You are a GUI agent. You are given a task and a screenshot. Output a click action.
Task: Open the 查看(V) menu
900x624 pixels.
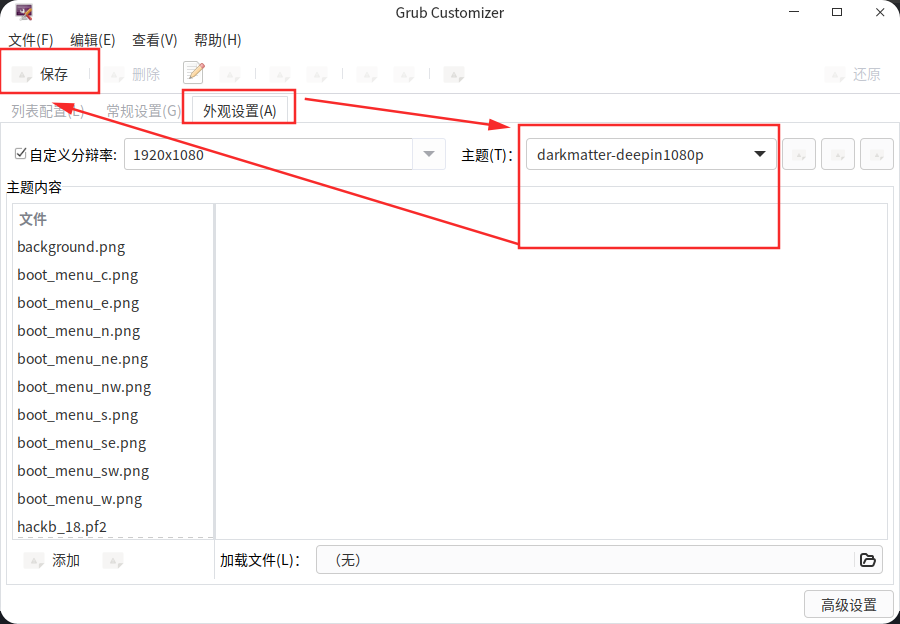(x=154, y=40)
